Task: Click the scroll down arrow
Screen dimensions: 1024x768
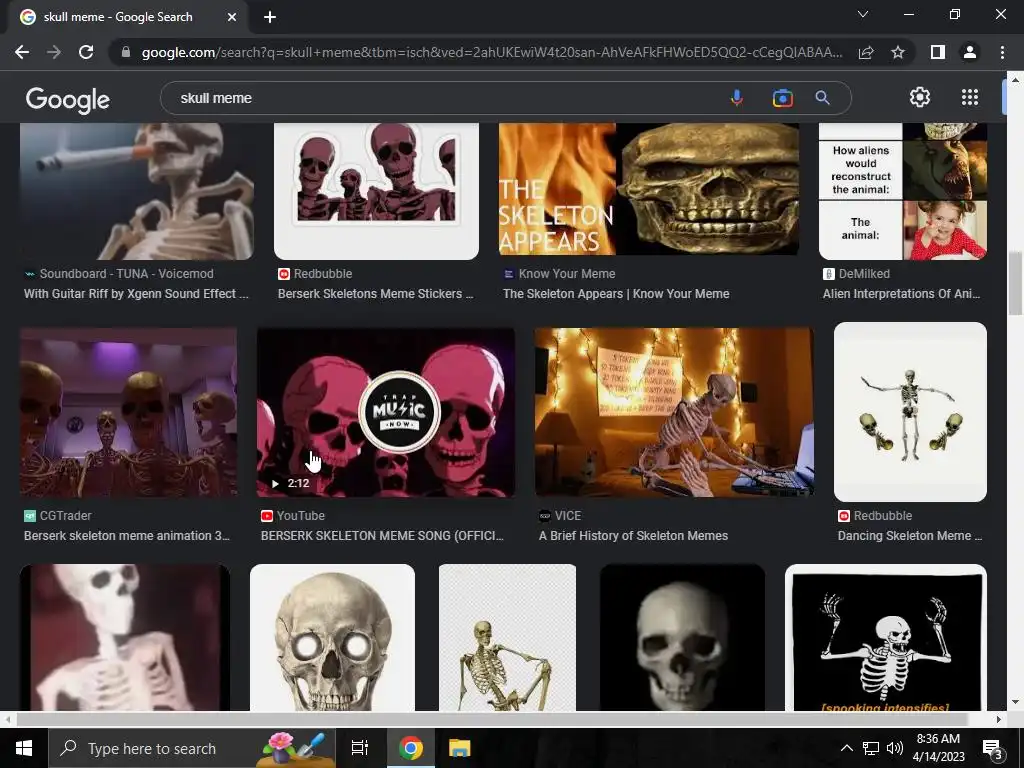Action: tap(1014, 703)
